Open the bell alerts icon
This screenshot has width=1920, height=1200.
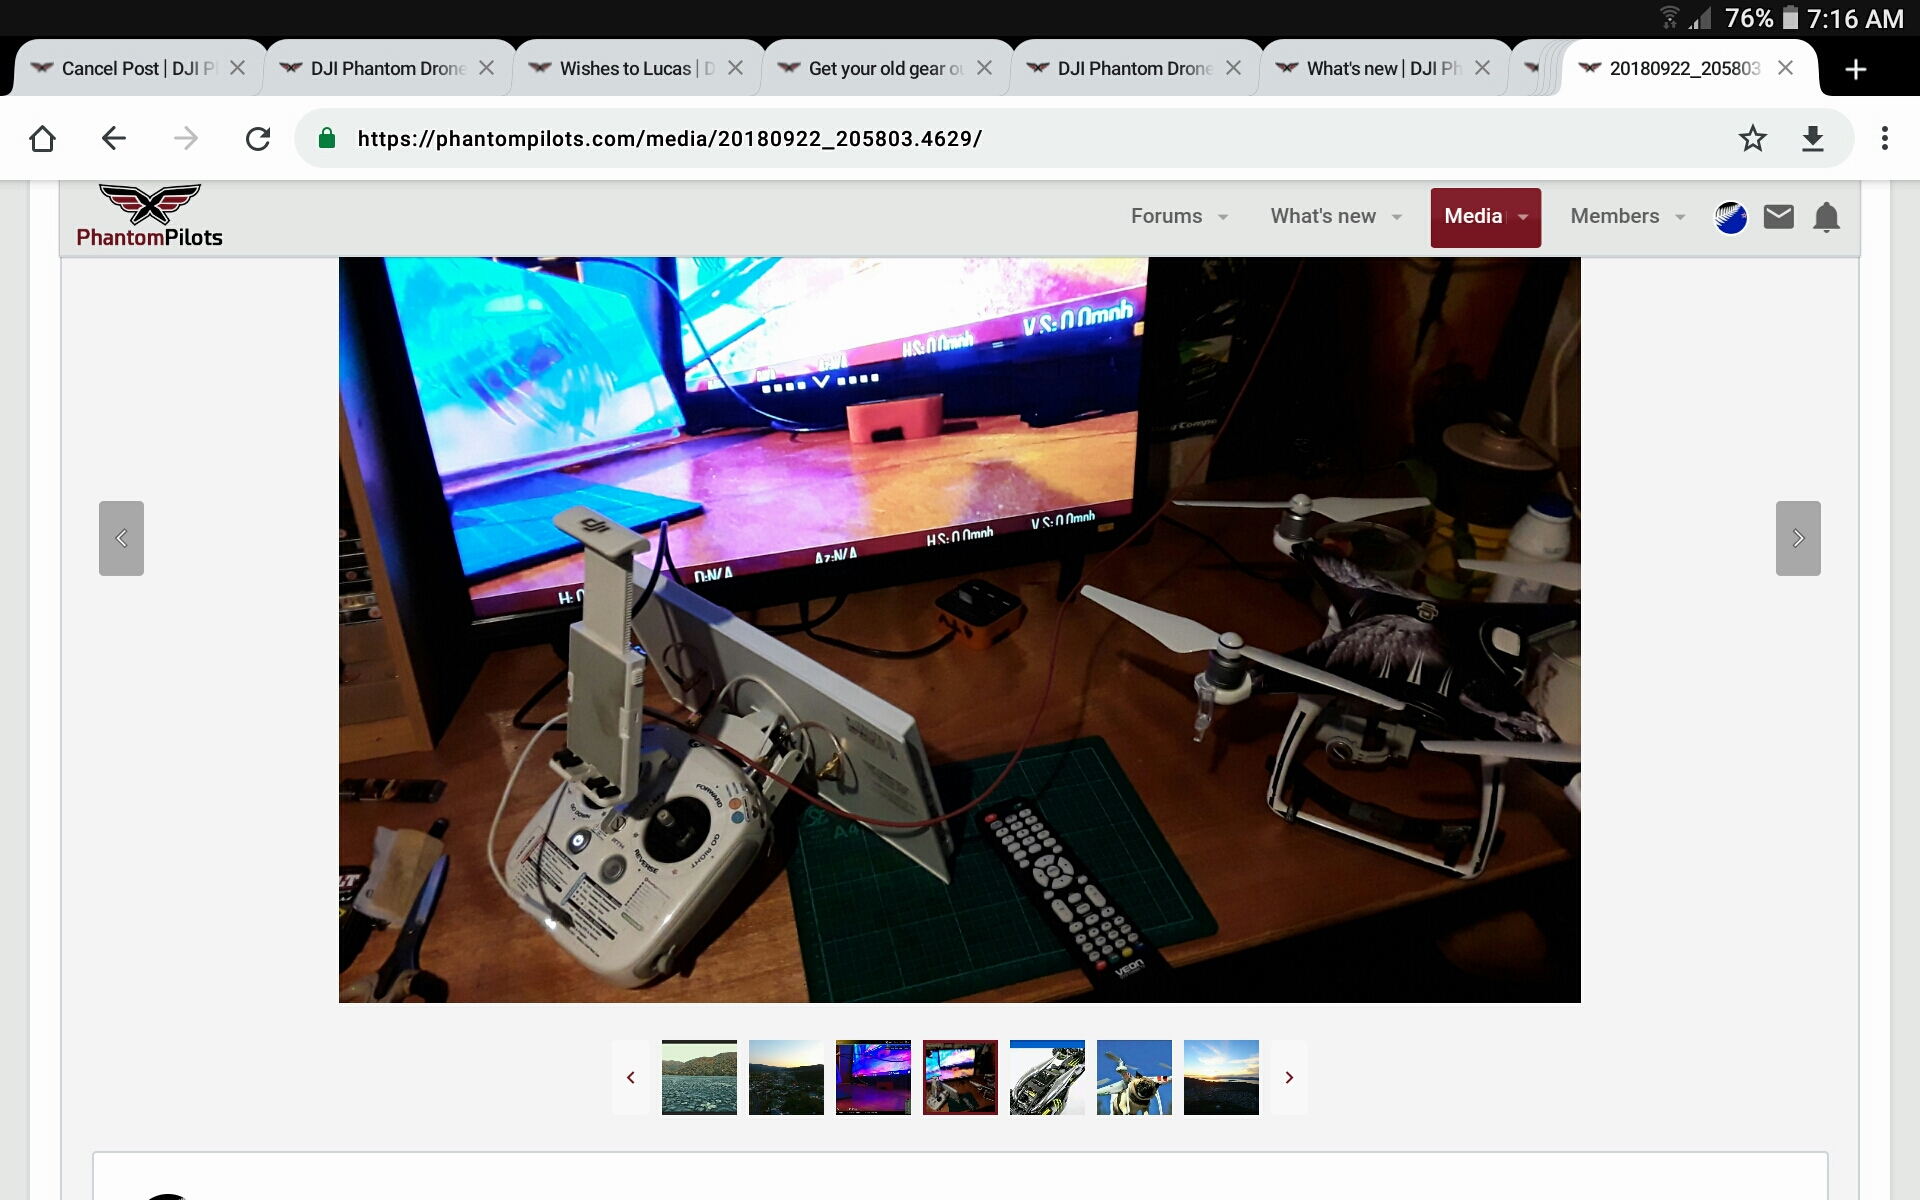pyautogui.click(x=1827, y=217)
